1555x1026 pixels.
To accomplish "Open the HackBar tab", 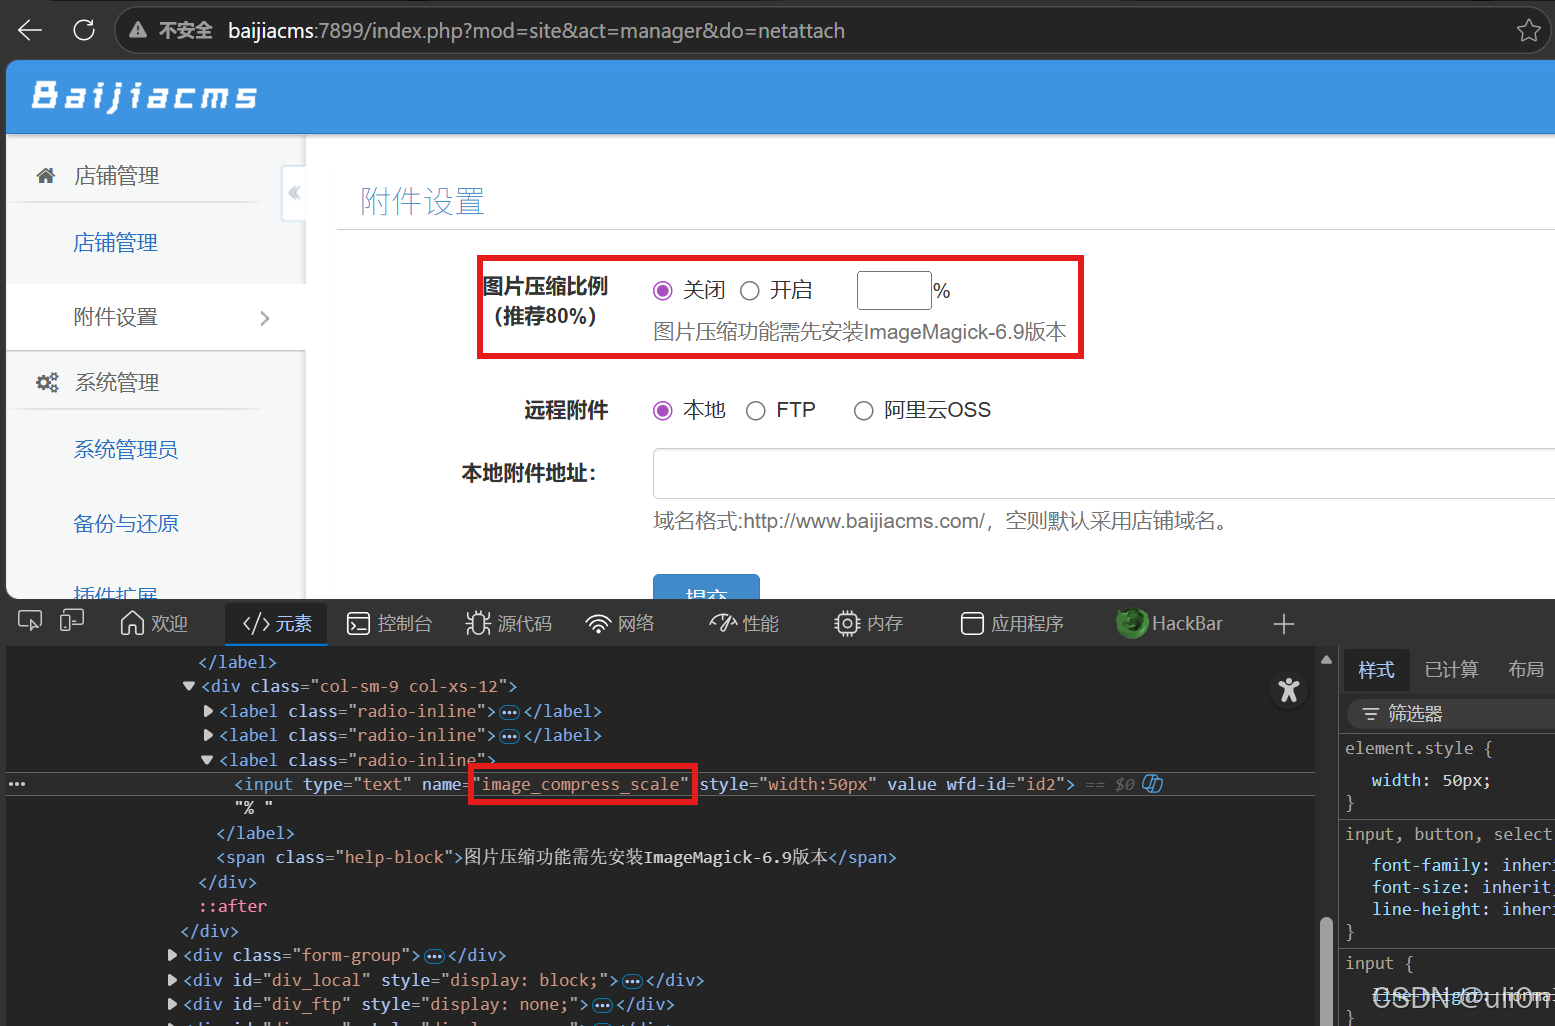I will (x=1170, y=623).
